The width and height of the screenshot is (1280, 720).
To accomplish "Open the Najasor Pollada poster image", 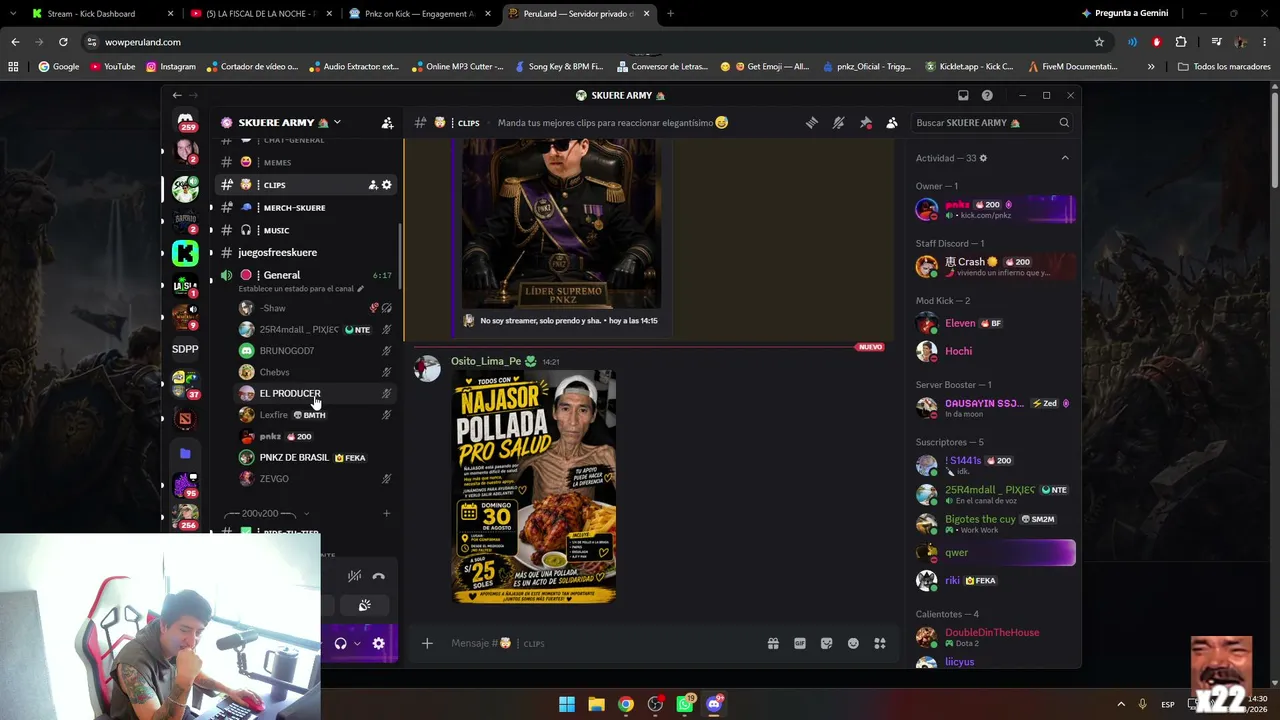I will tap(534, 486).
